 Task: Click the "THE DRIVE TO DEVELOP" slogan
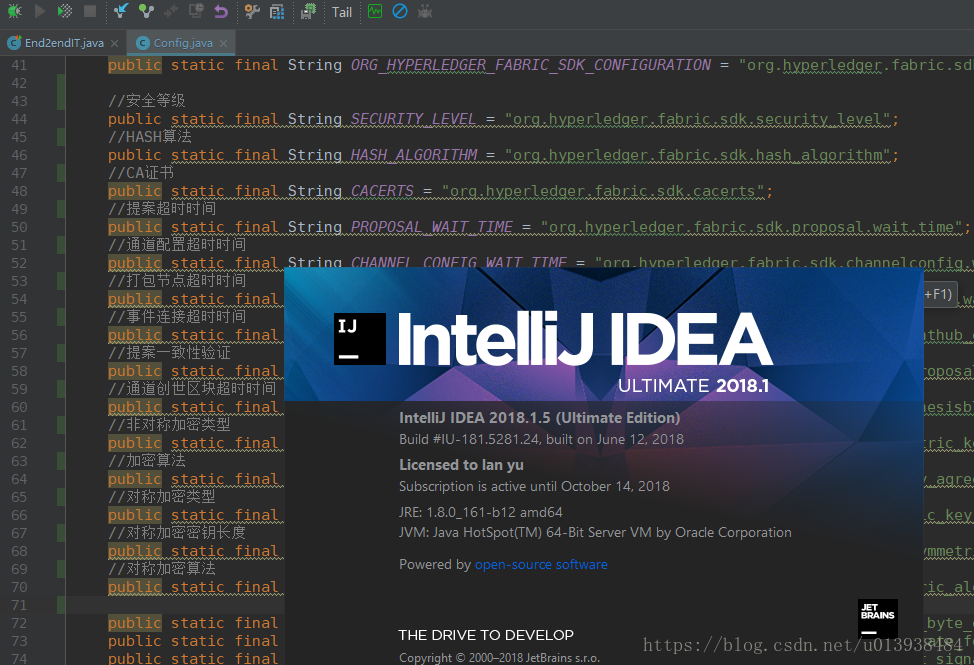click(x=486, y=635)
